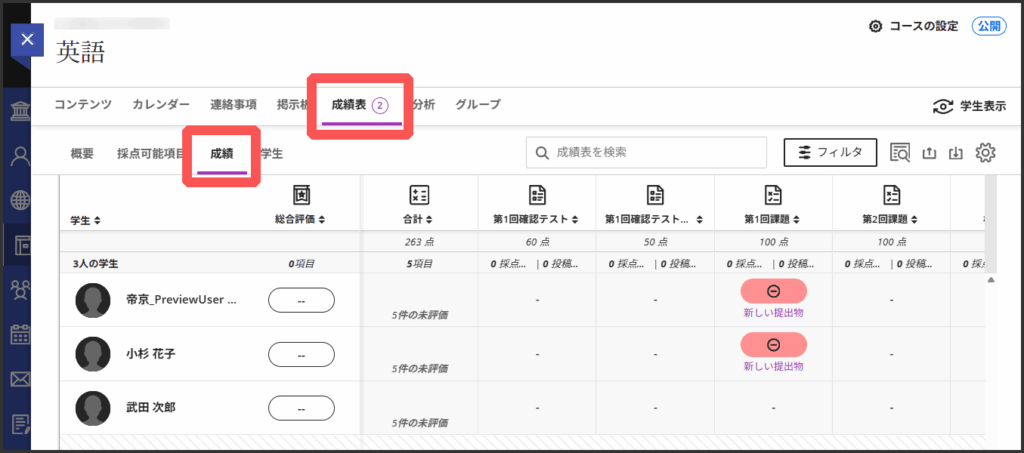Click the フィルタ button

pos(829,152)
